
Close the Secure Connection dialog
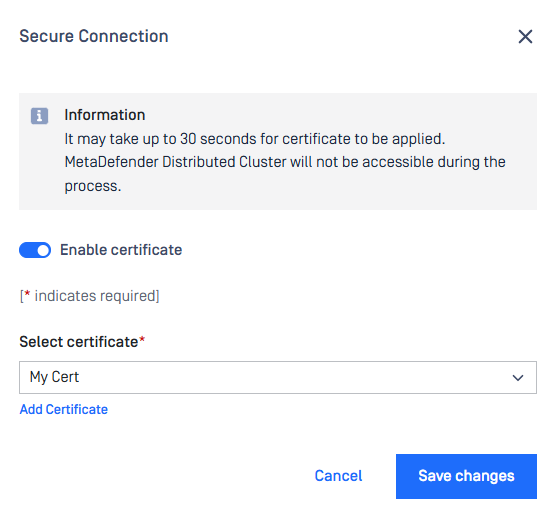tap(525, 37)
